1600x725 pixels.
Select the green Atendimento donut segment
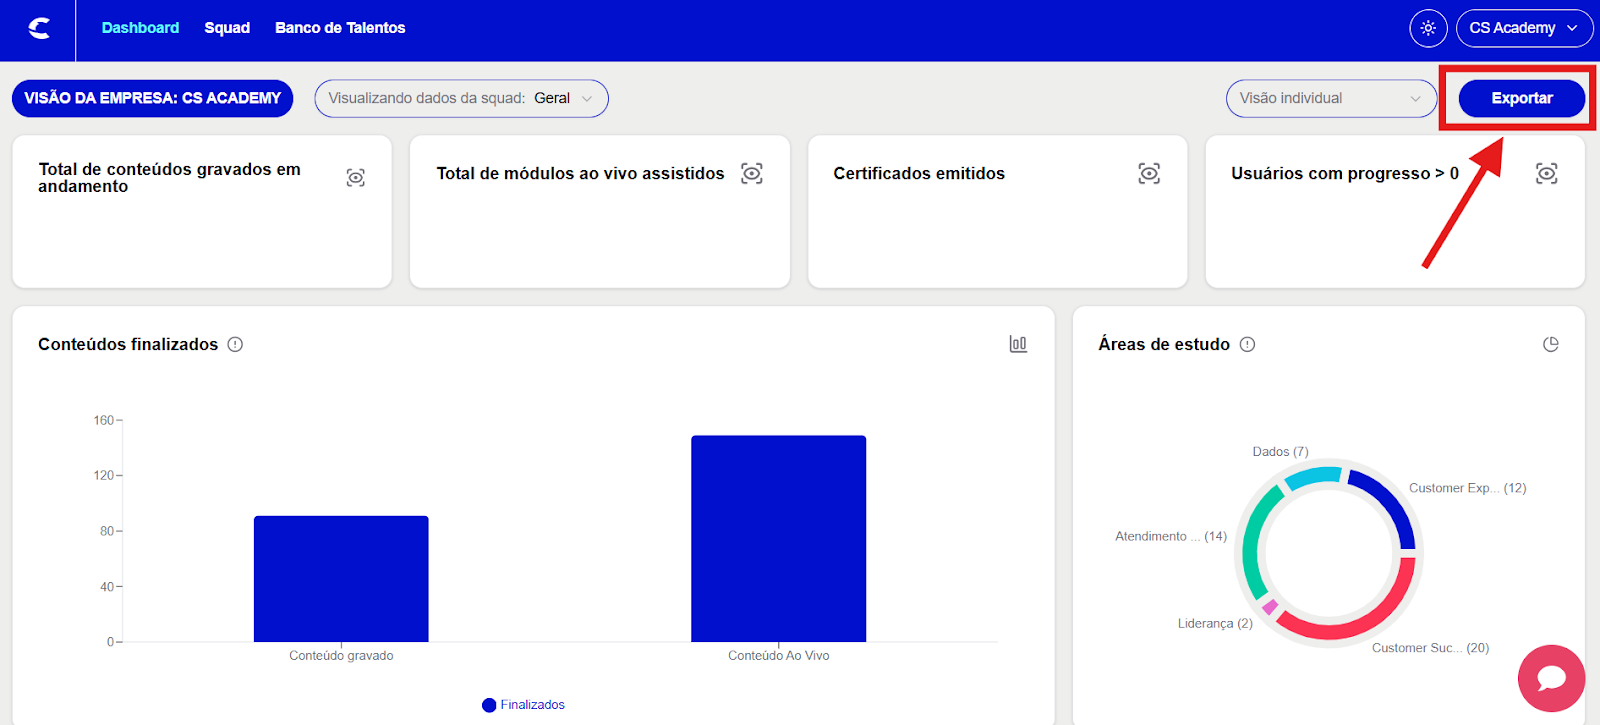point(1254,540)
